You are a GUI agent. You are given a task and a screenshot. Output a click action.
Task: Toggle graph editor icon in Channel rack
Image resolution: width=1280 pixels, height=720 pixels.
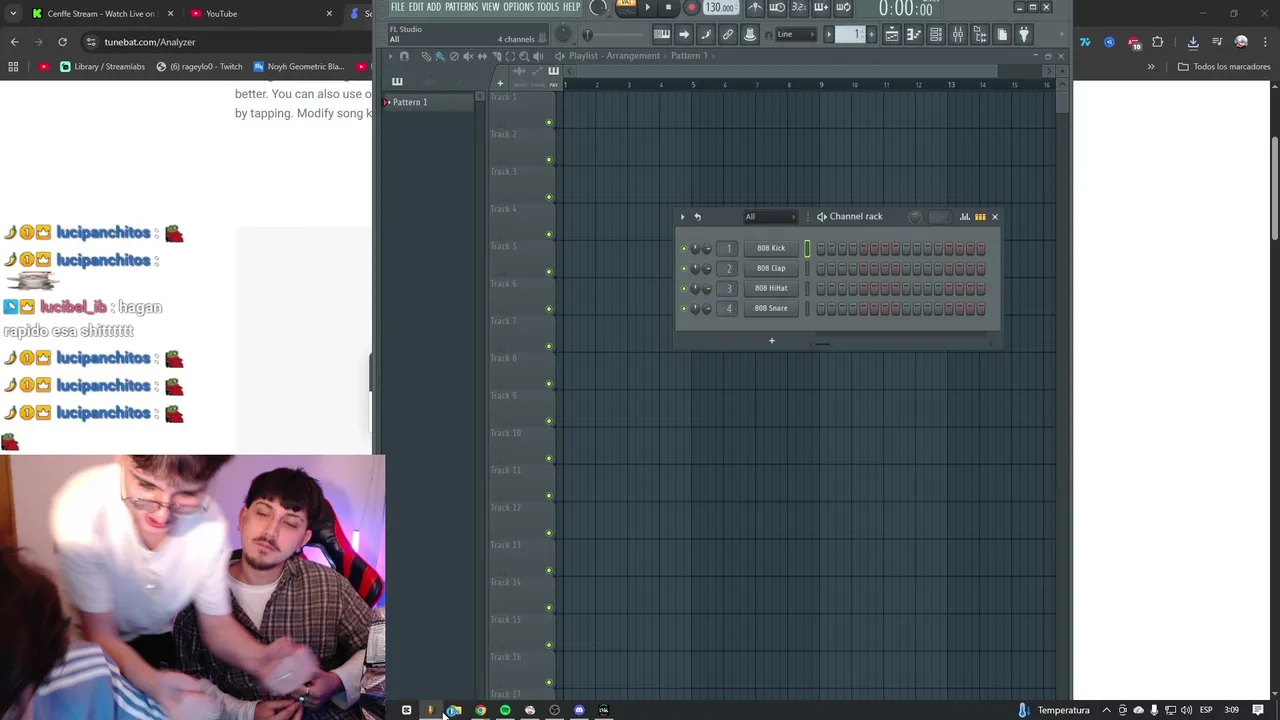coord(965,217)
